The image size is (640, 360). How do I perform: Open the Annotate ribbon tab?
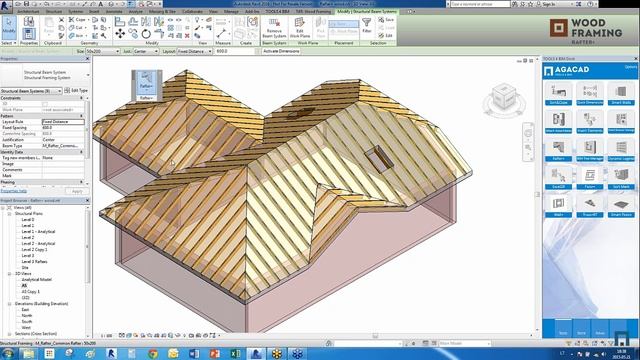114,11
